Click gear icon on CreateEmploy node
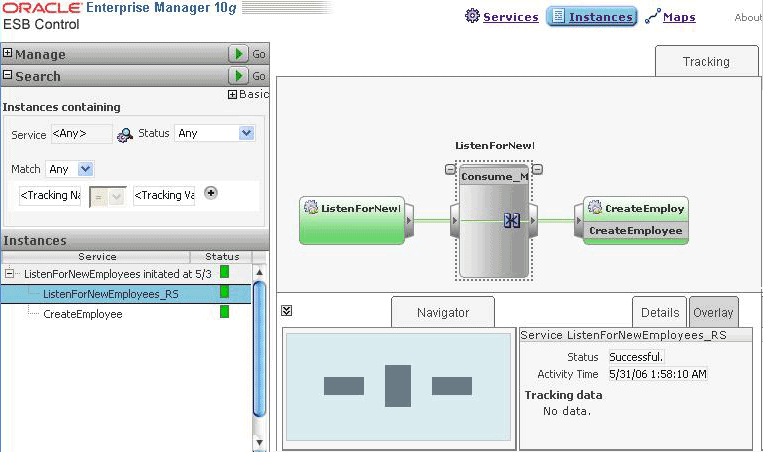Screen dimensions: 763x452 coord(595,207)
